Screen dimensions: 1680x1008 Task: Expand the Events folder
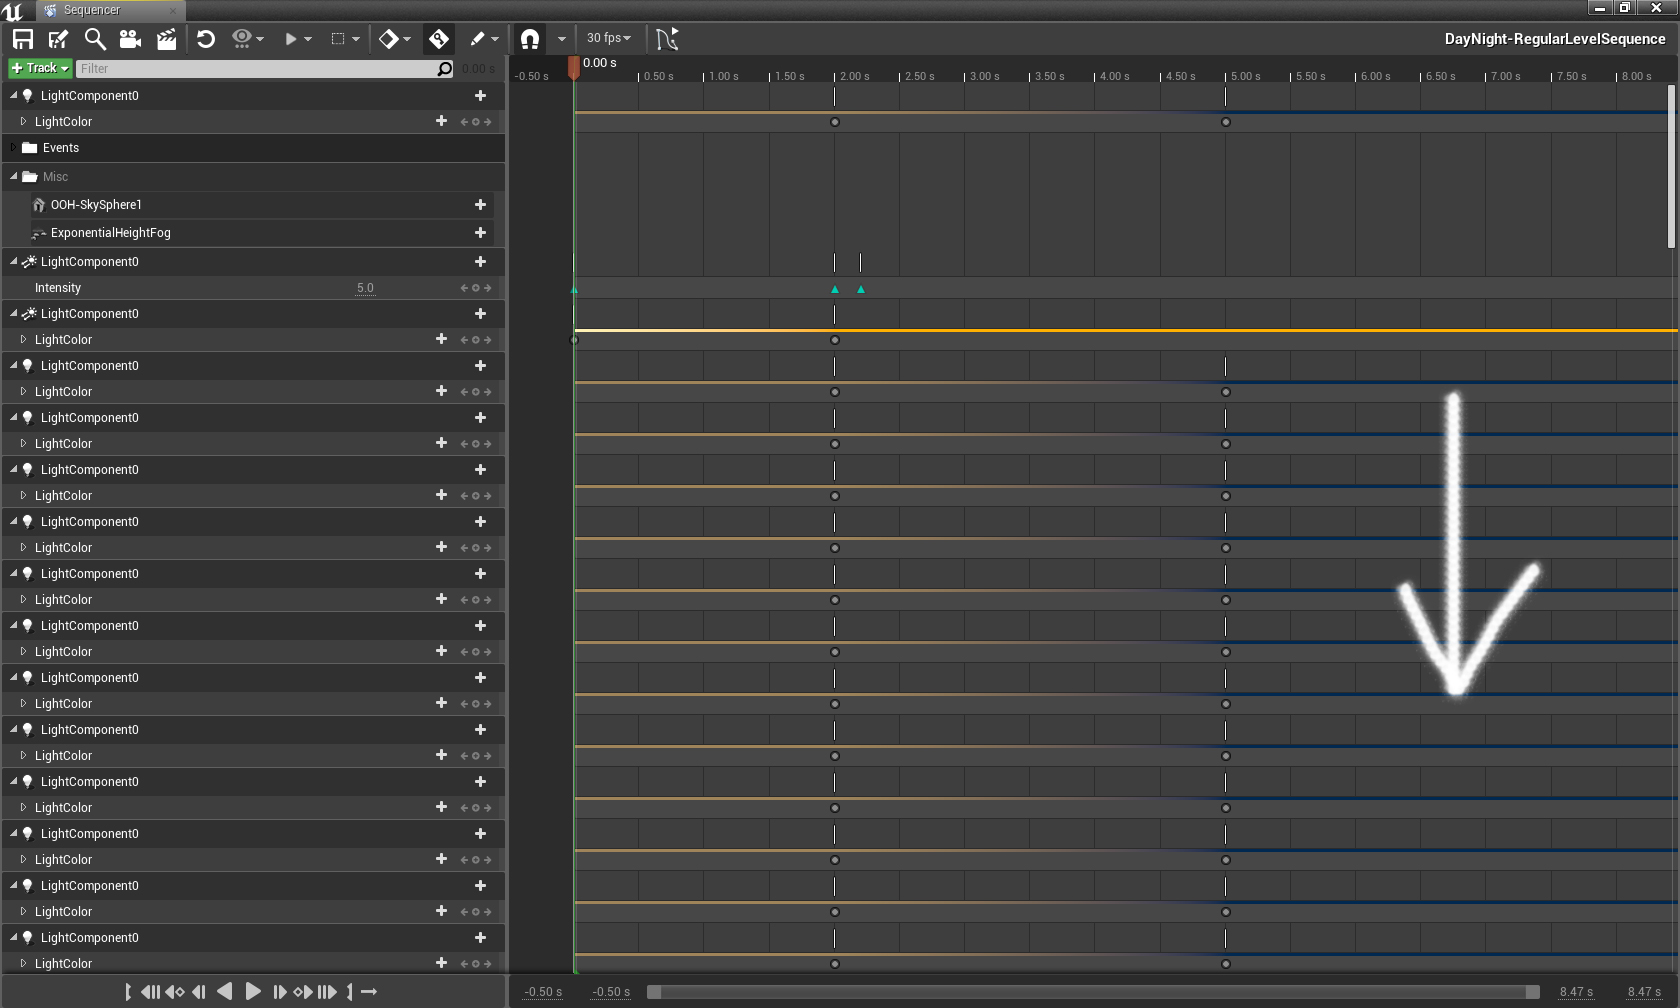(x=14, y=148)
